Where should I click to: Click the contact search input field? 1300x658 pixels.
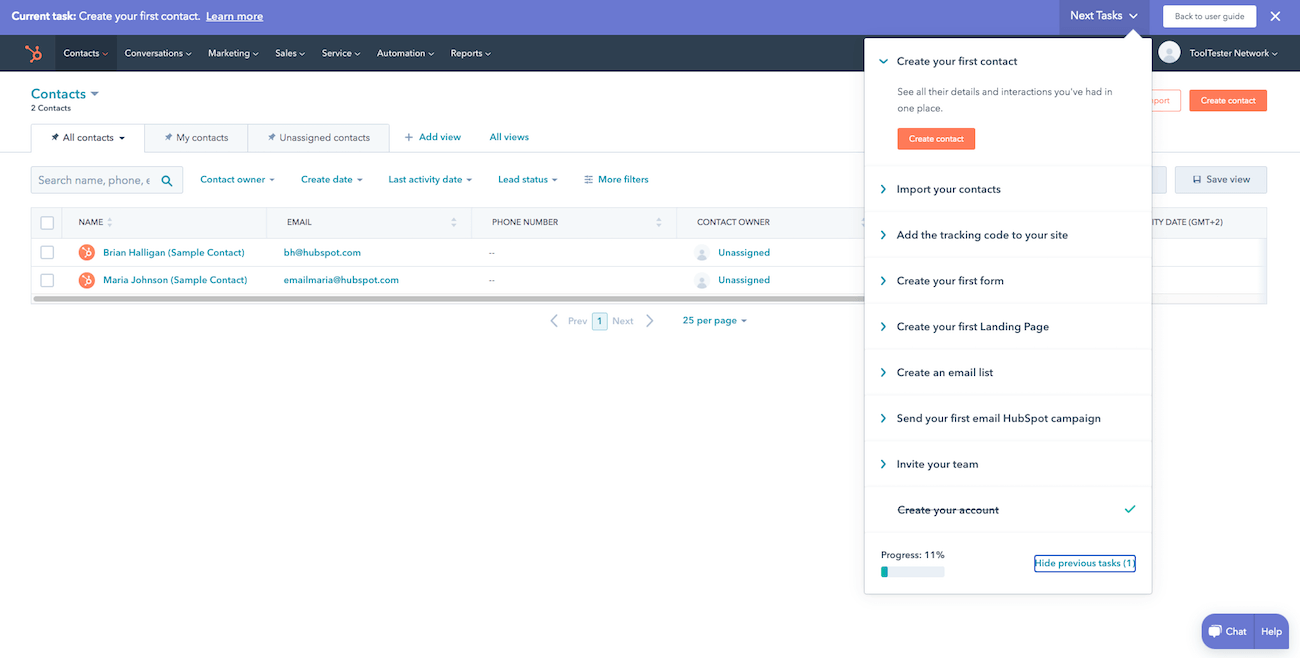coord(107,180)
